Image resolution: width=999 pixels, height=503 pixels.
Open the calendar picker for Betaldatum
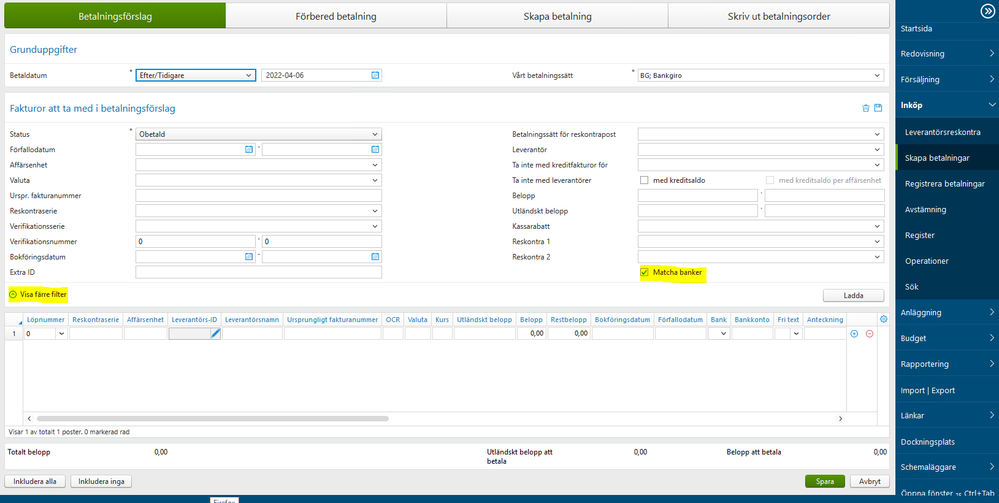click(375, 75)
